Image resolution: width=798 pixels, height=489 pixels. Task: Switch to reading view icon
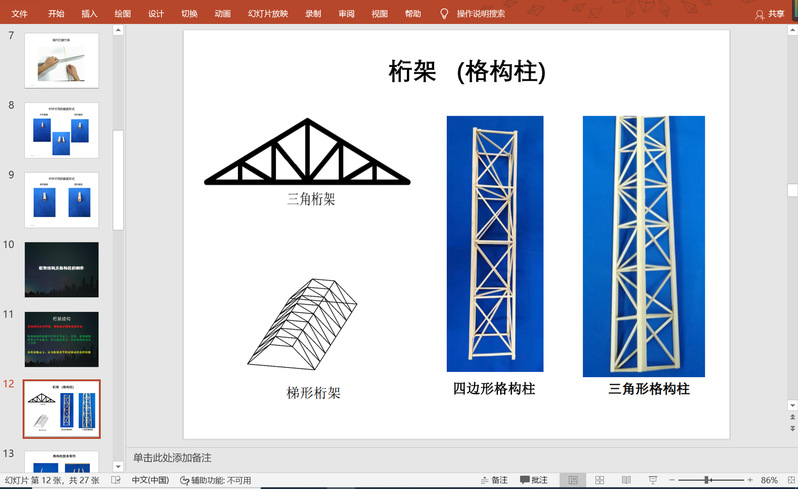pos(624,480)
